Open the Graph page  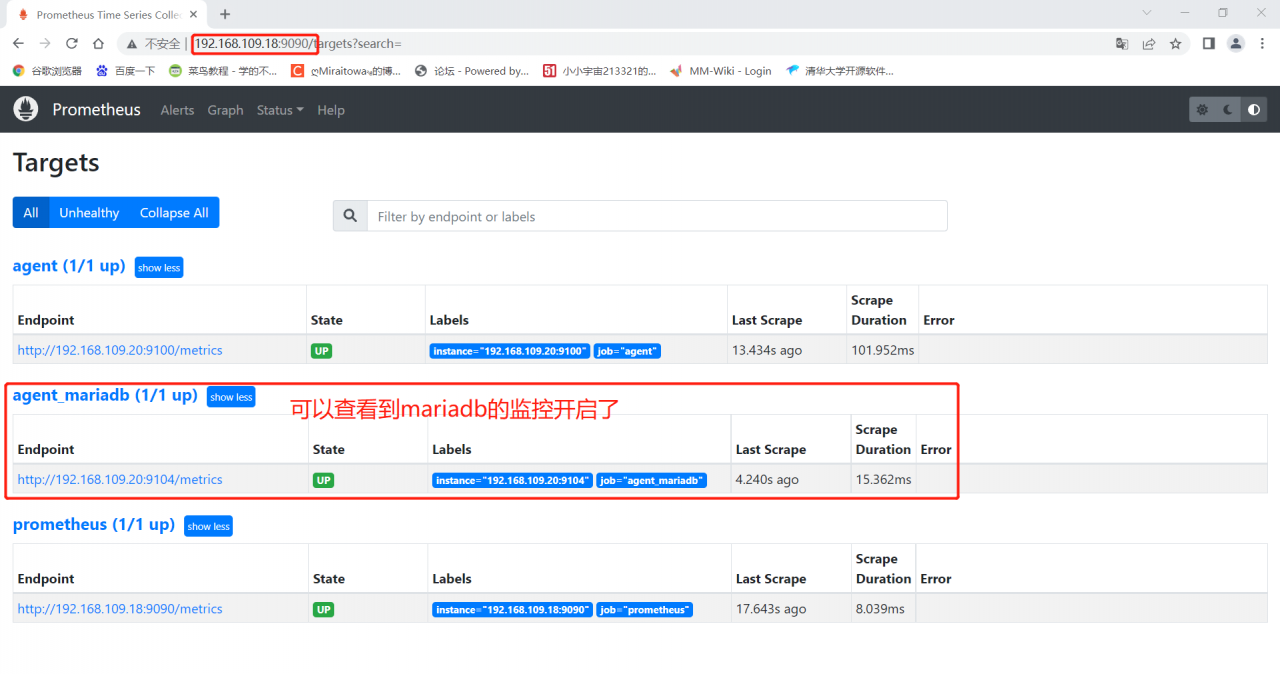click(x=225, y=110)
